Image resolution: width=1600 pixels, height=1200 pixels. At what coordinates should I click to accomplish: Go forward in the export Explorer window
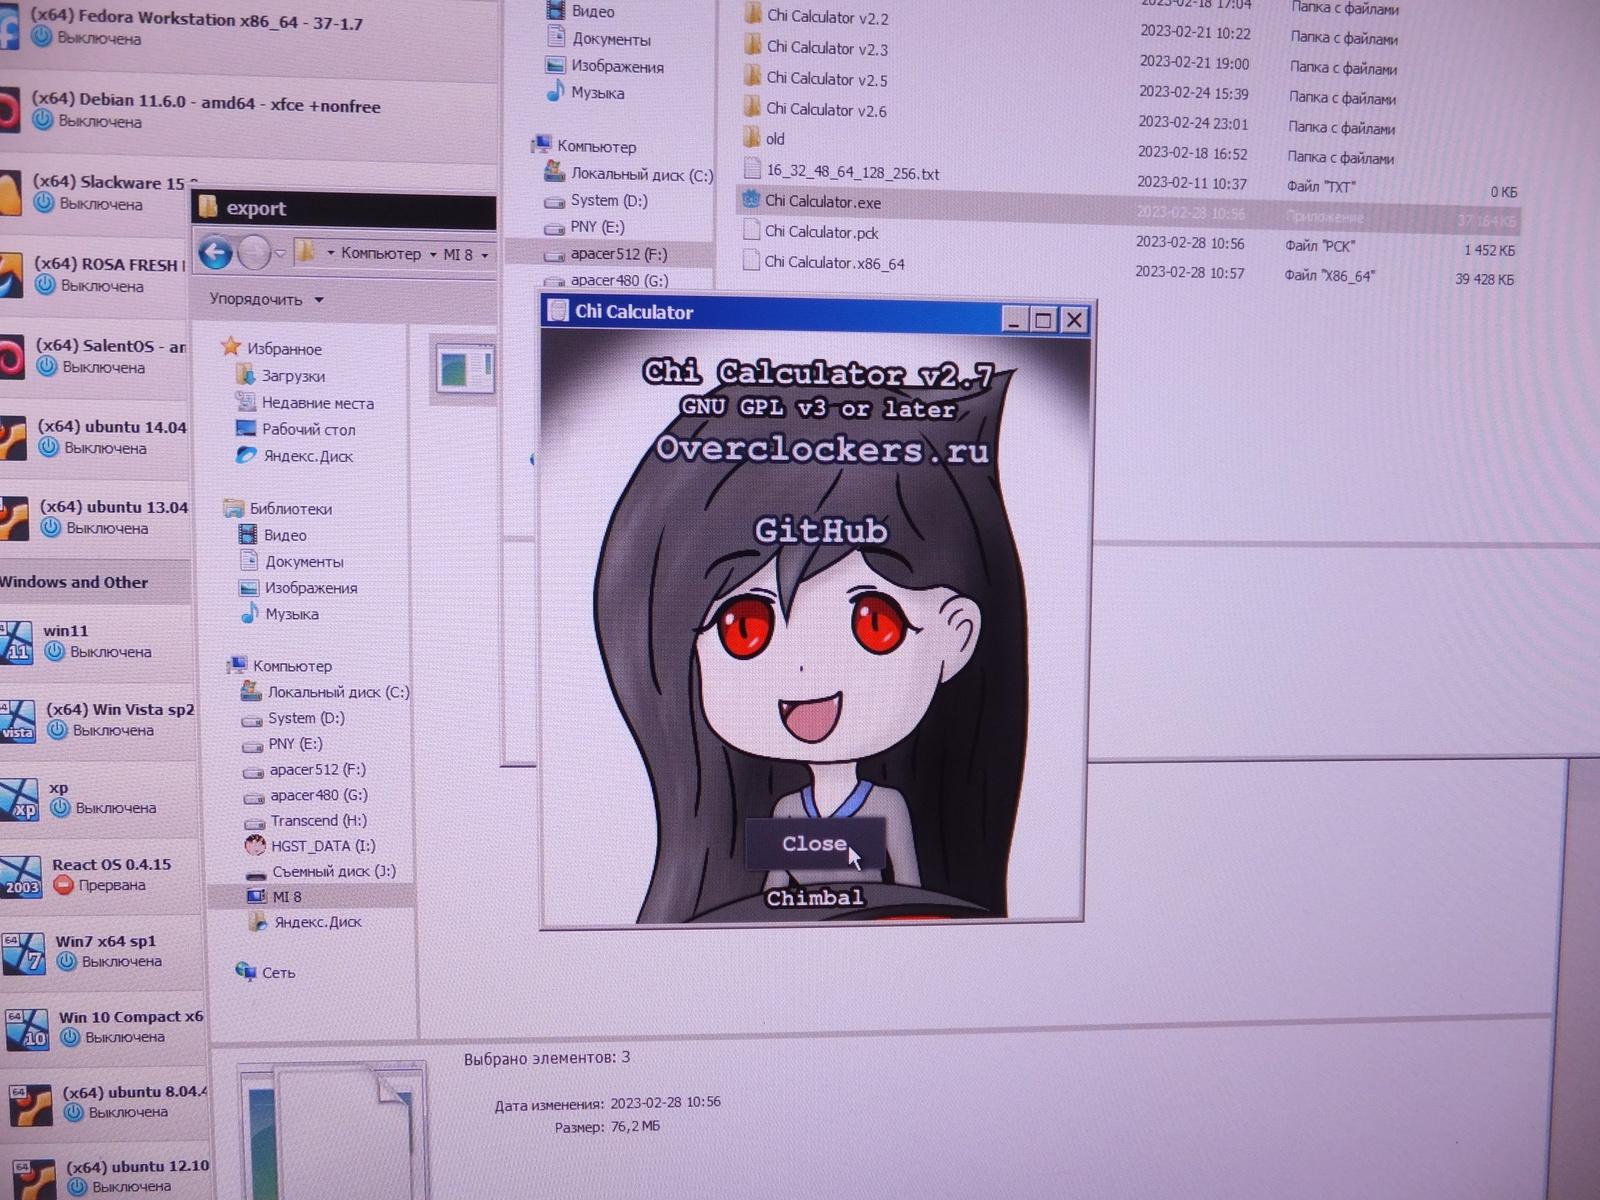[253, 253]
